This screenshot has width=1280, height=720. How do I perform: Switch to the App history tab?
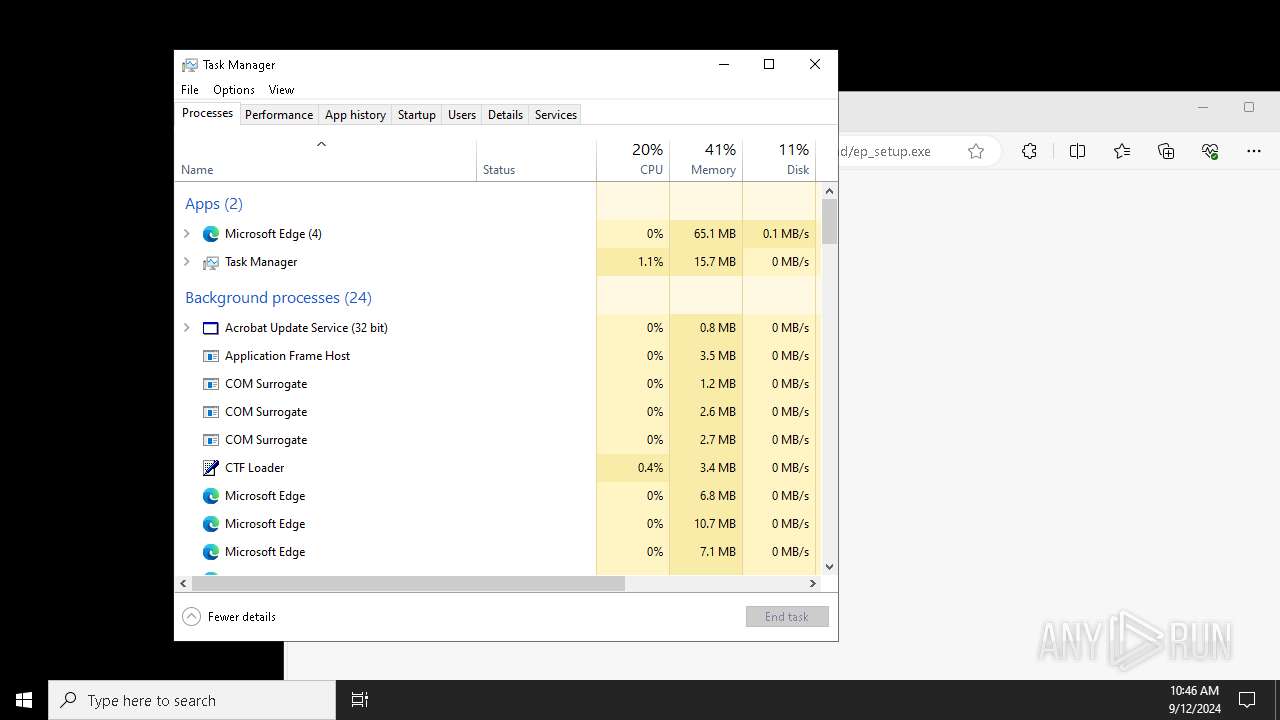pos(355,115)
